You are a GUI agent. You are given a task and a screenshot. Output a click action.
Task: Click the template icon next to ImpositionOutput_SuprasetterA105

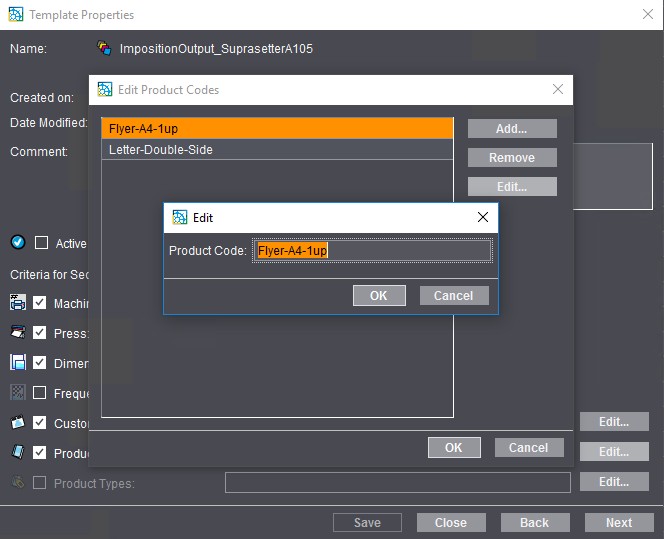point(104,48)
